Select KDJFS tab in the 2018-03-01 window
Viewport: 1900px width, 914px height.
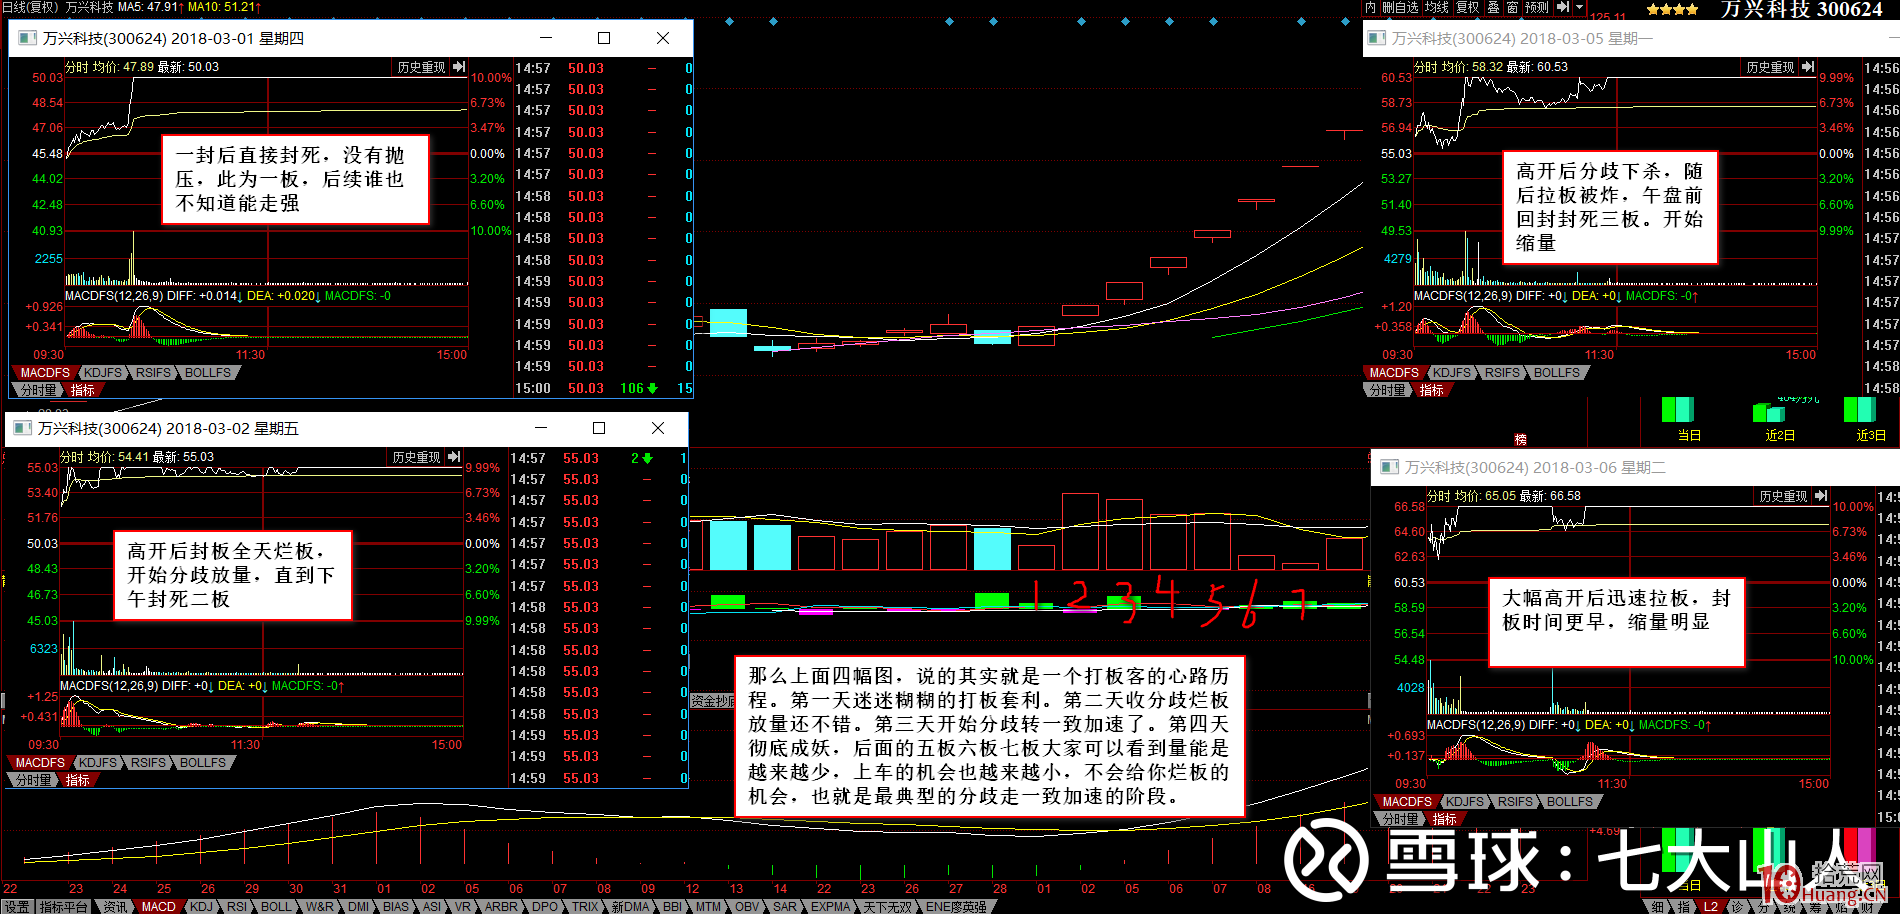click(x=103, y=373)
